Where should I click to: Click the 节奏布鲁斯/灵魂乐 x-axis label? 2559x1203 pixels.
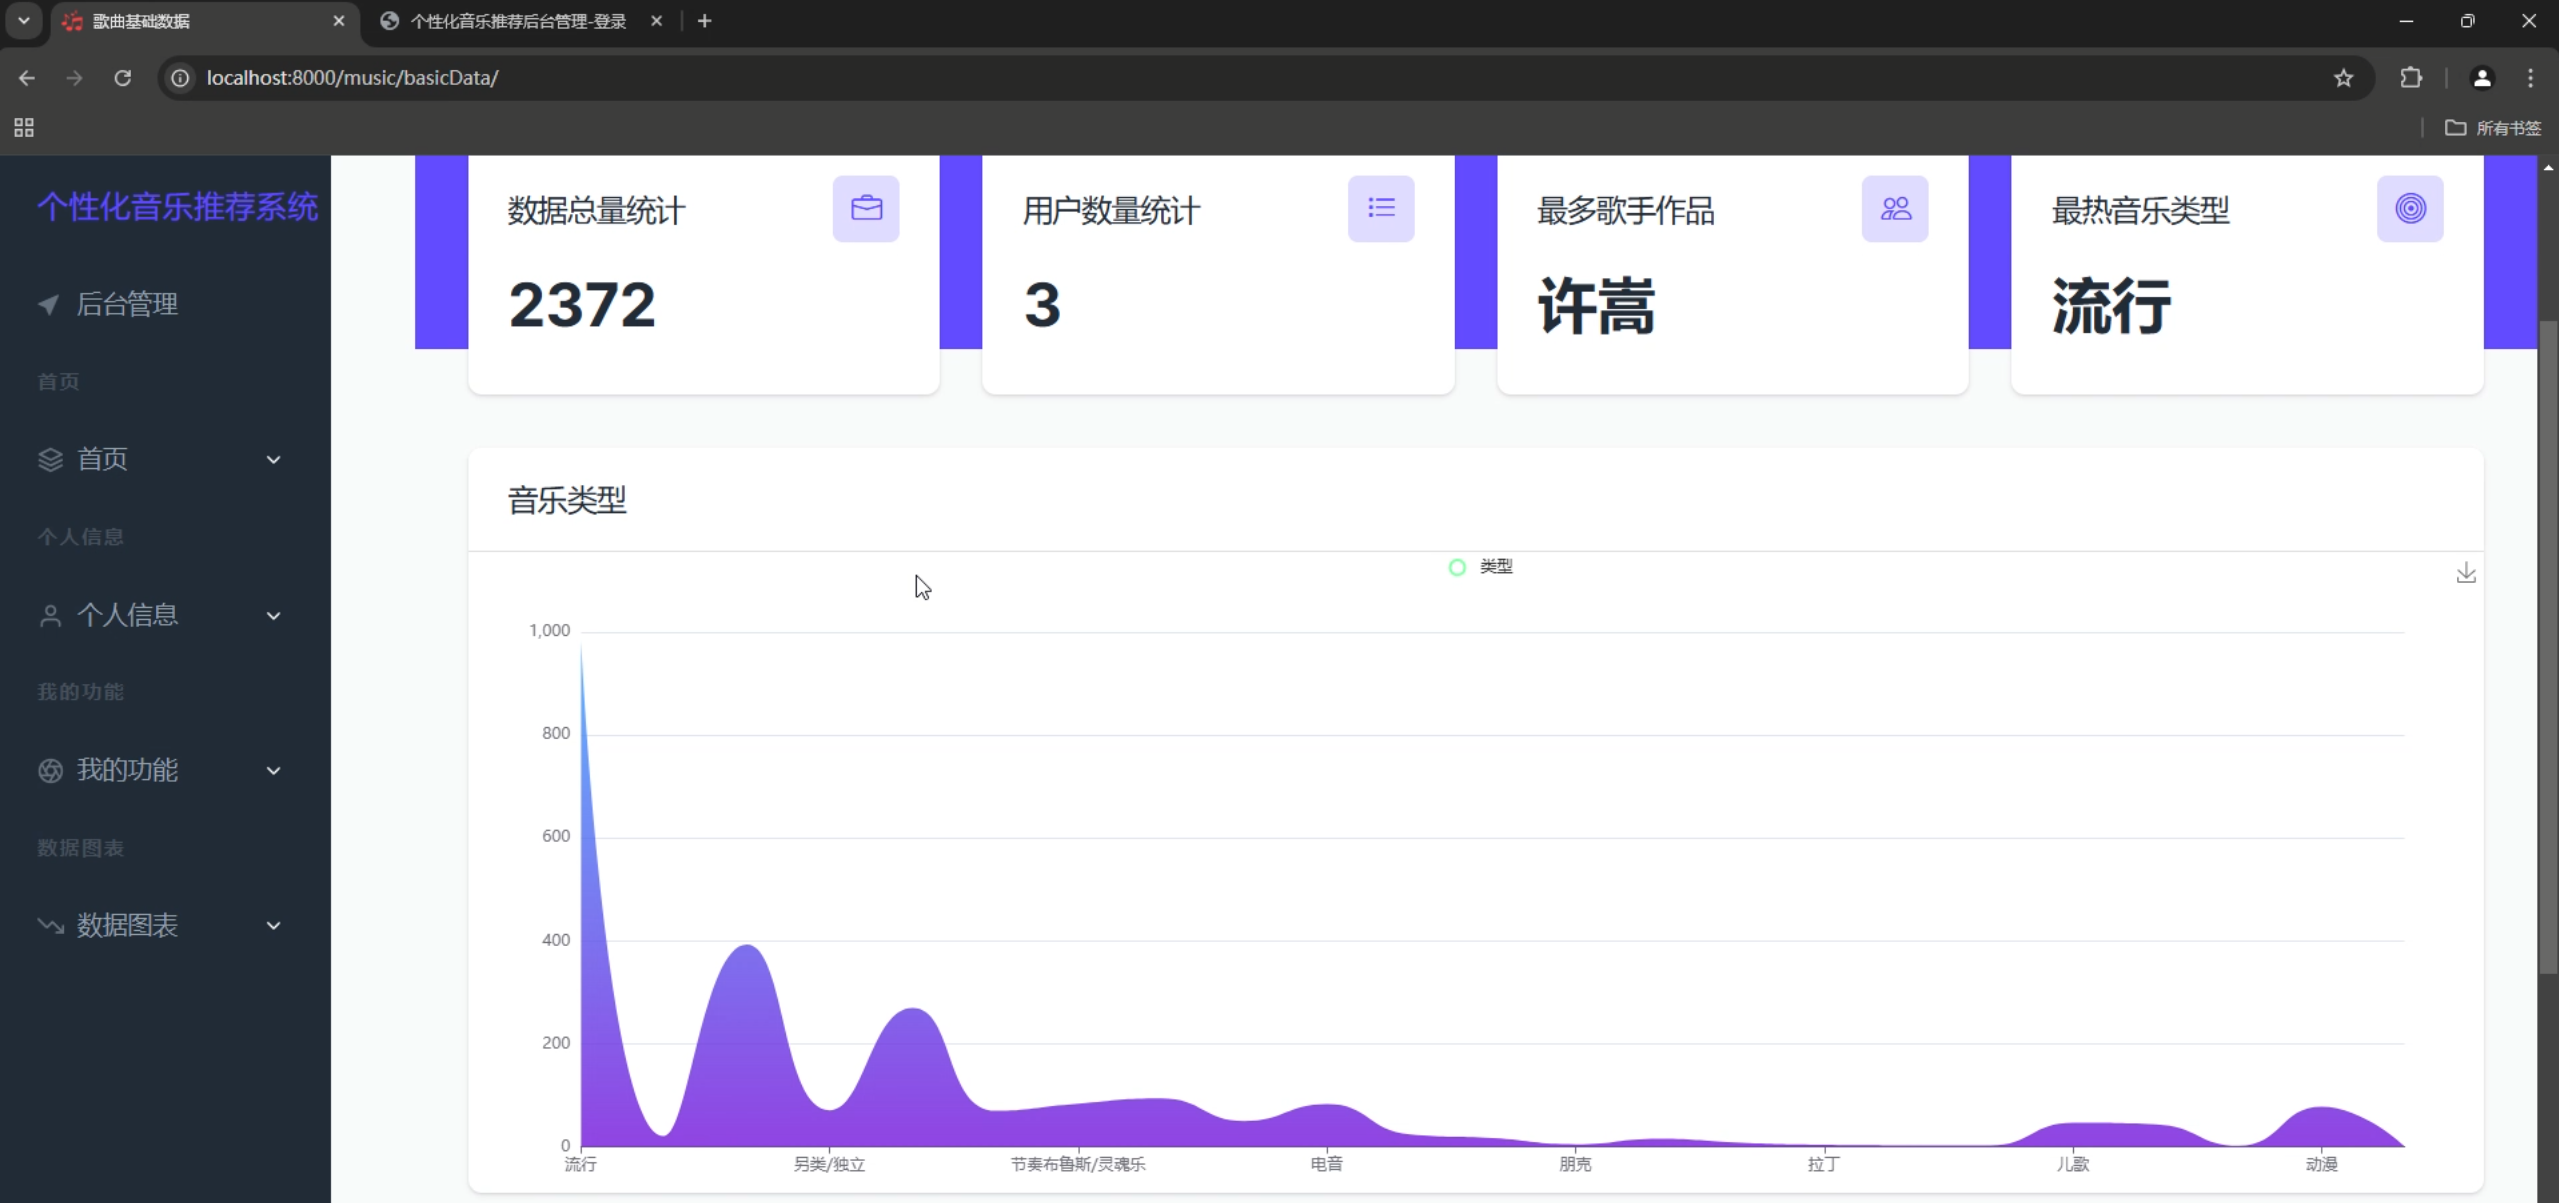point(1078,1164)
